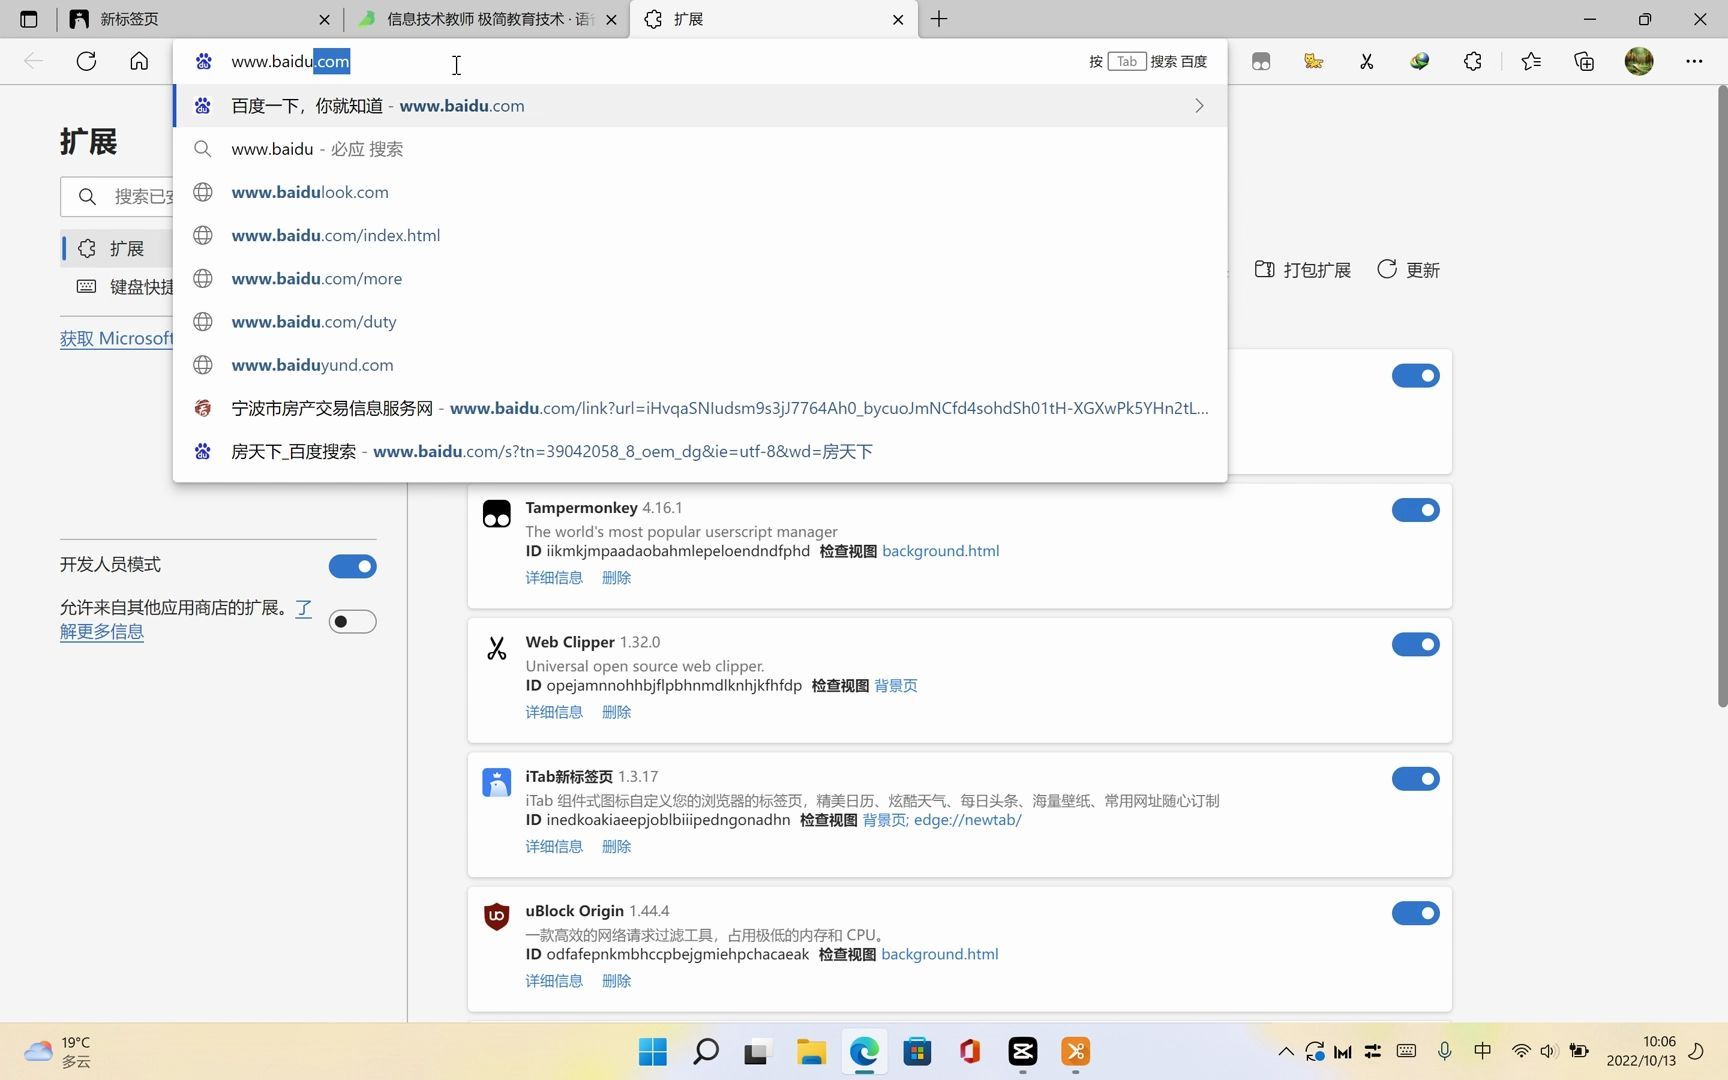The height and width of the screenshot is (1080, 1728).
Task: Select the 键盘快捷 sidebar item
Action: [118, 287]
